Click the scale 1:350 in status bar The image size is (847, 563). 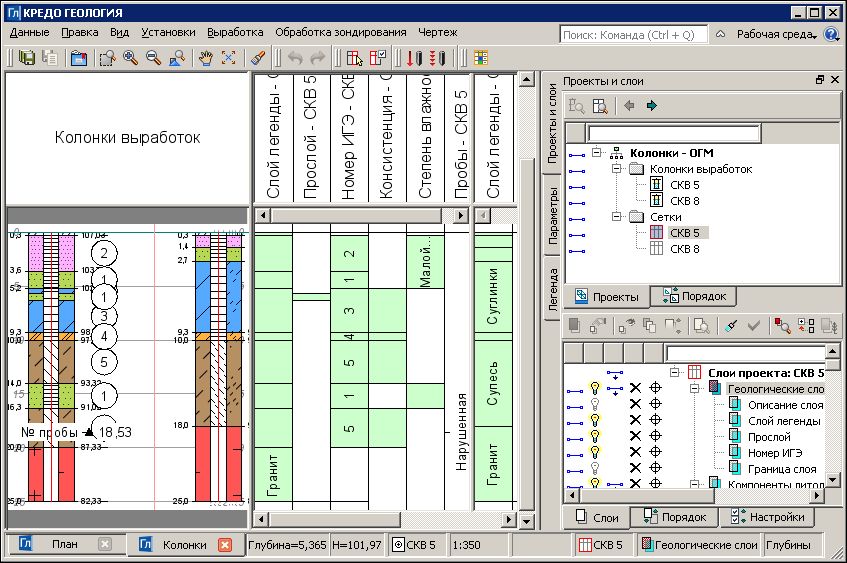(466, 545)
